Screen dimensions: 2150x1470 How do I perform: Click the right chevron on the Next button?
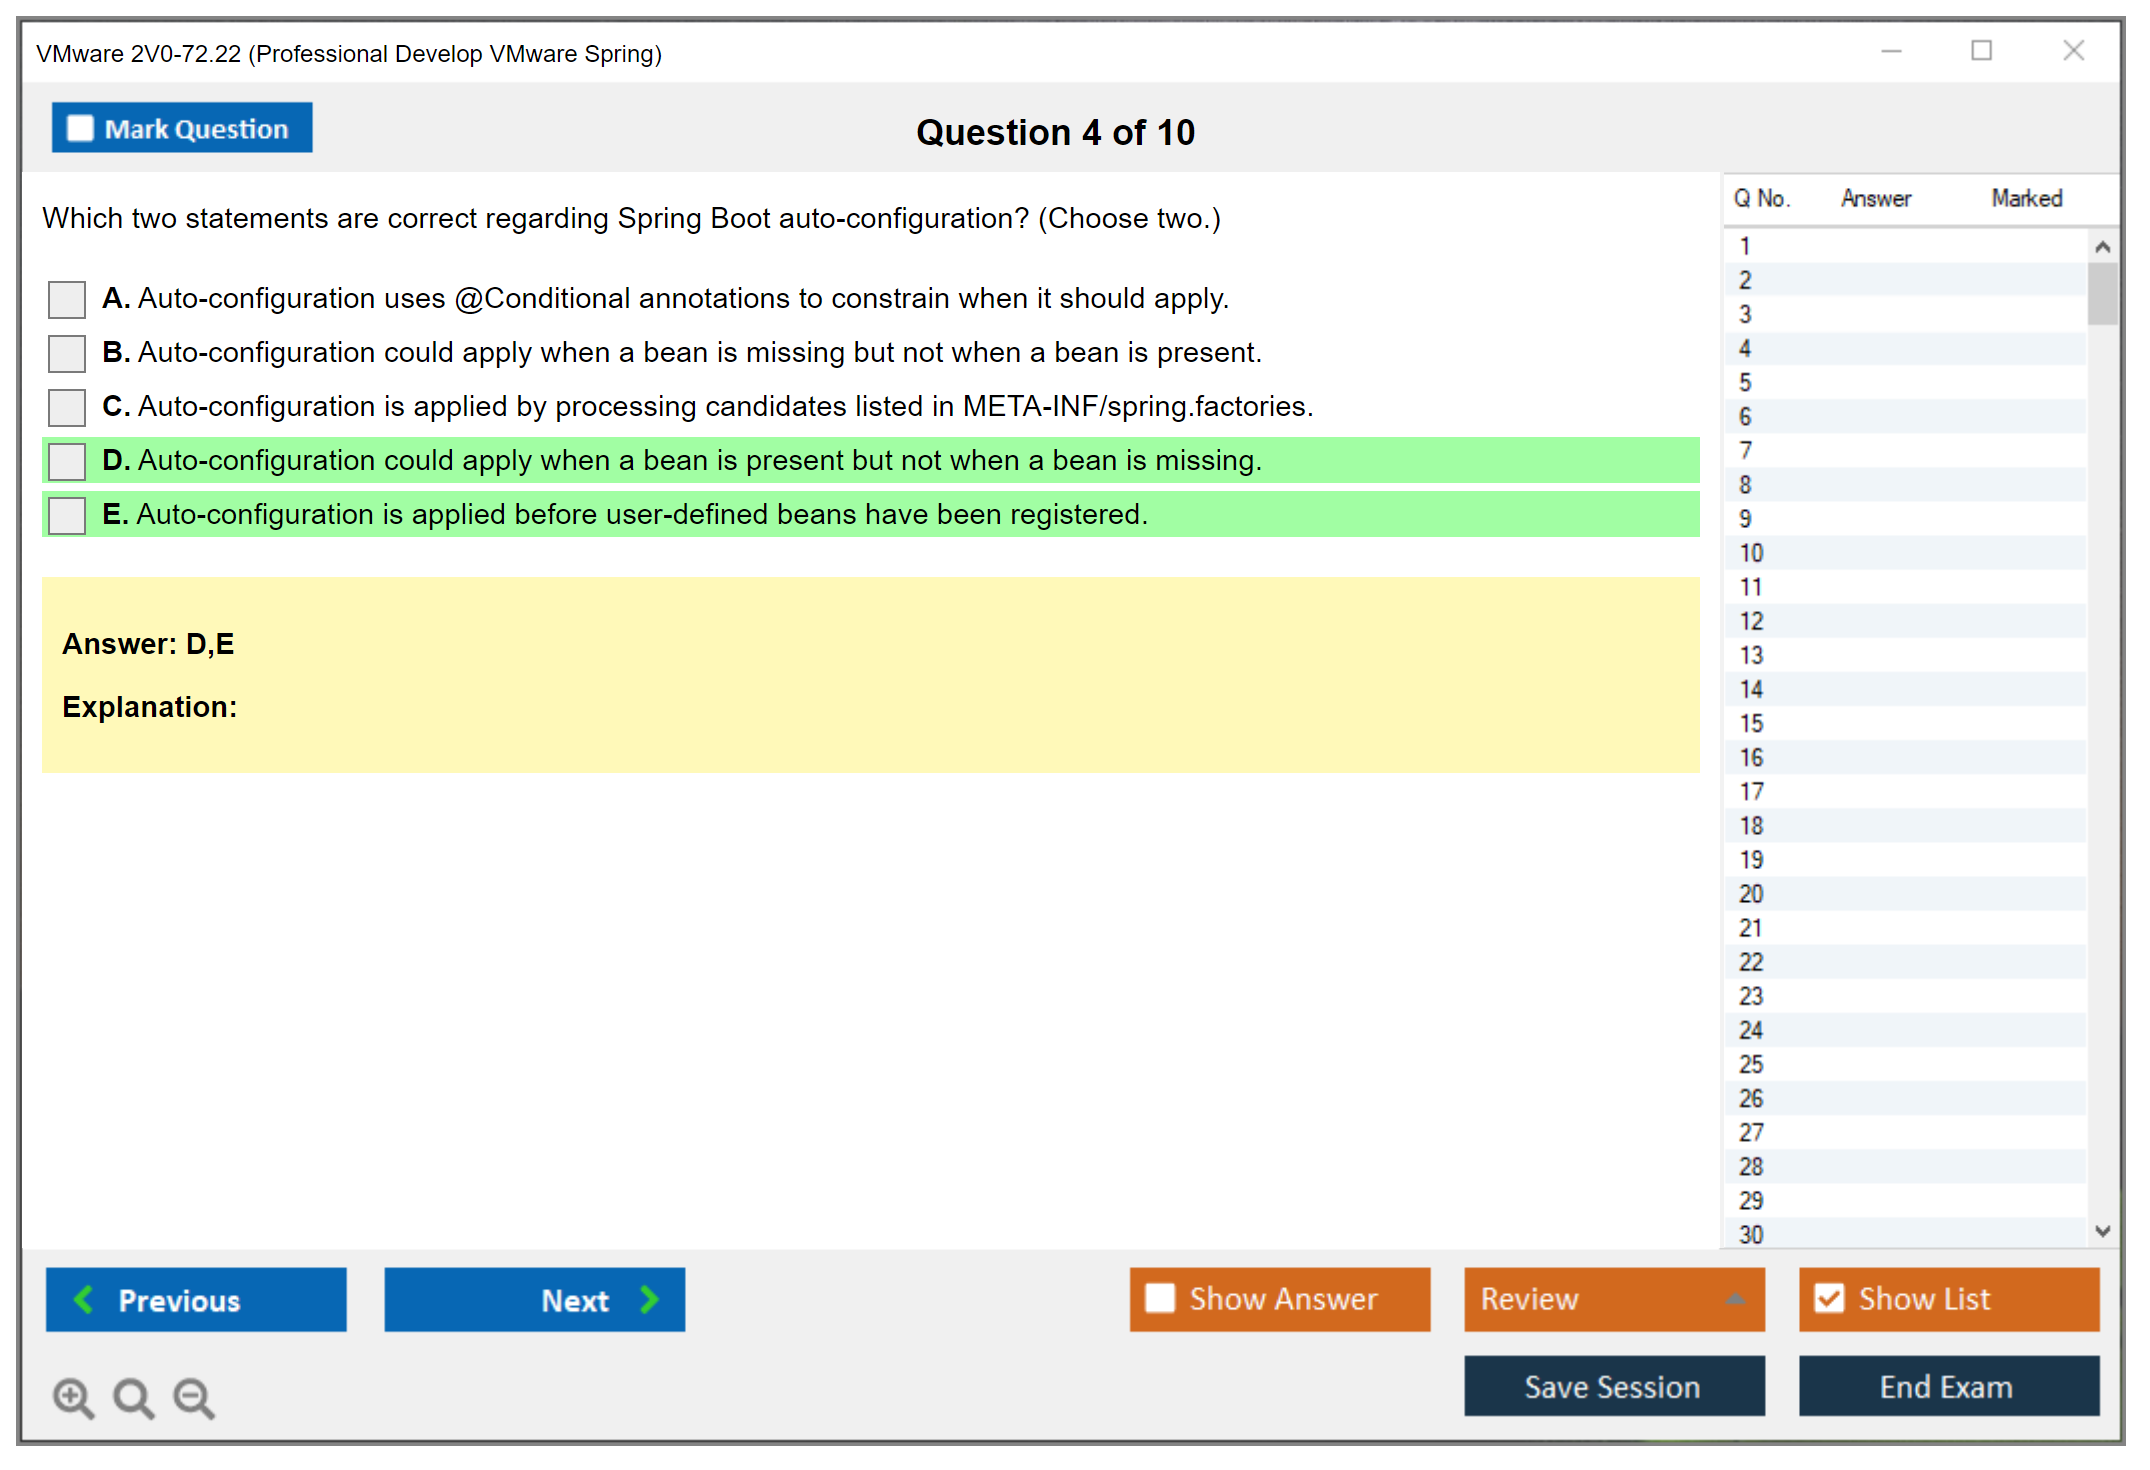650,1300
